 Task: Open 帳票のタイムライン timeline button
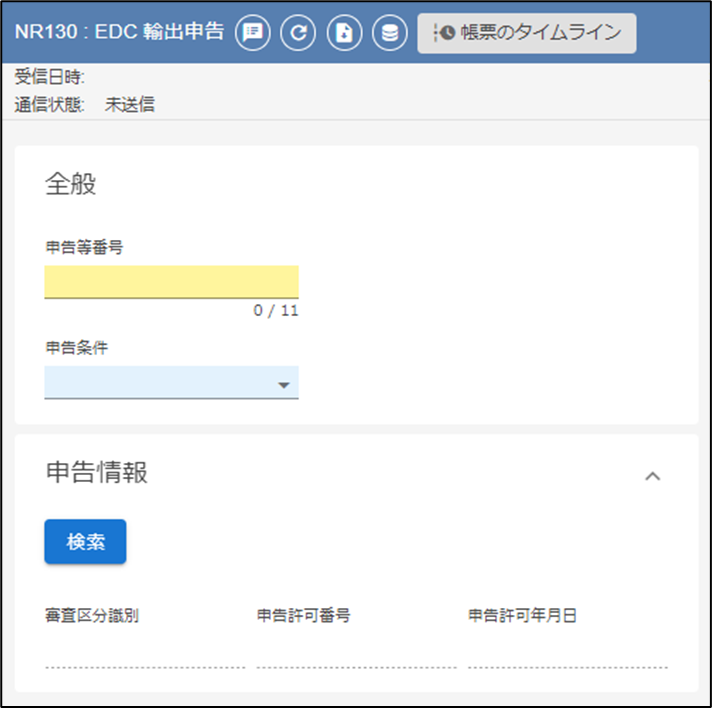(x=527, y=33)
